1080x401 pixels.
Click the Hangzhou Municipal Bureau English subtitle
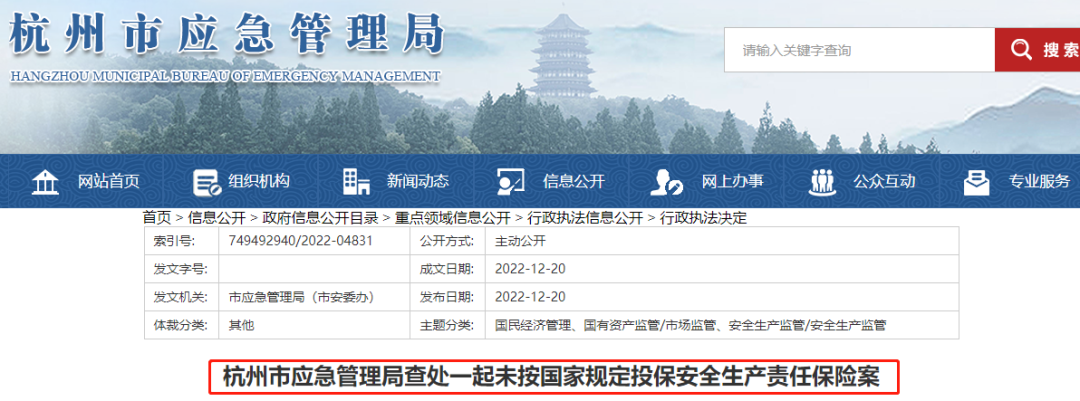tap(225, 76)
